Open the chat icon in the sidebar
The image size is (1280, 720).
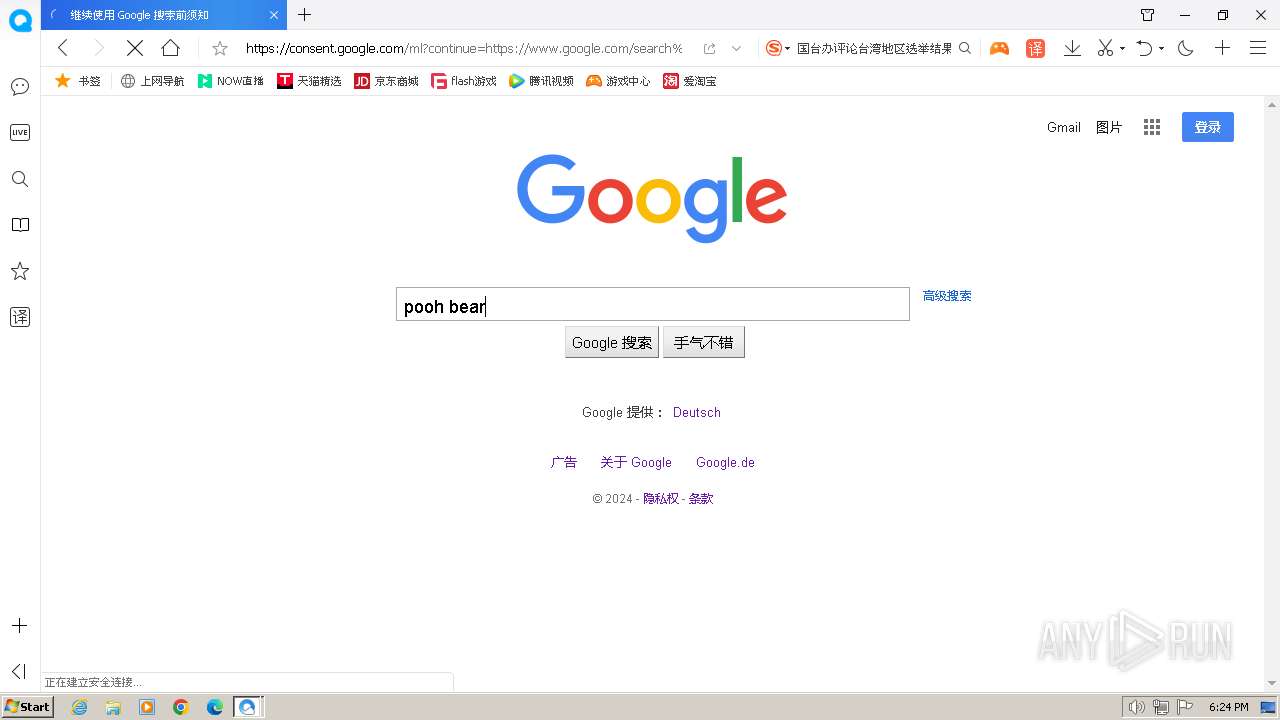point(20,87)
